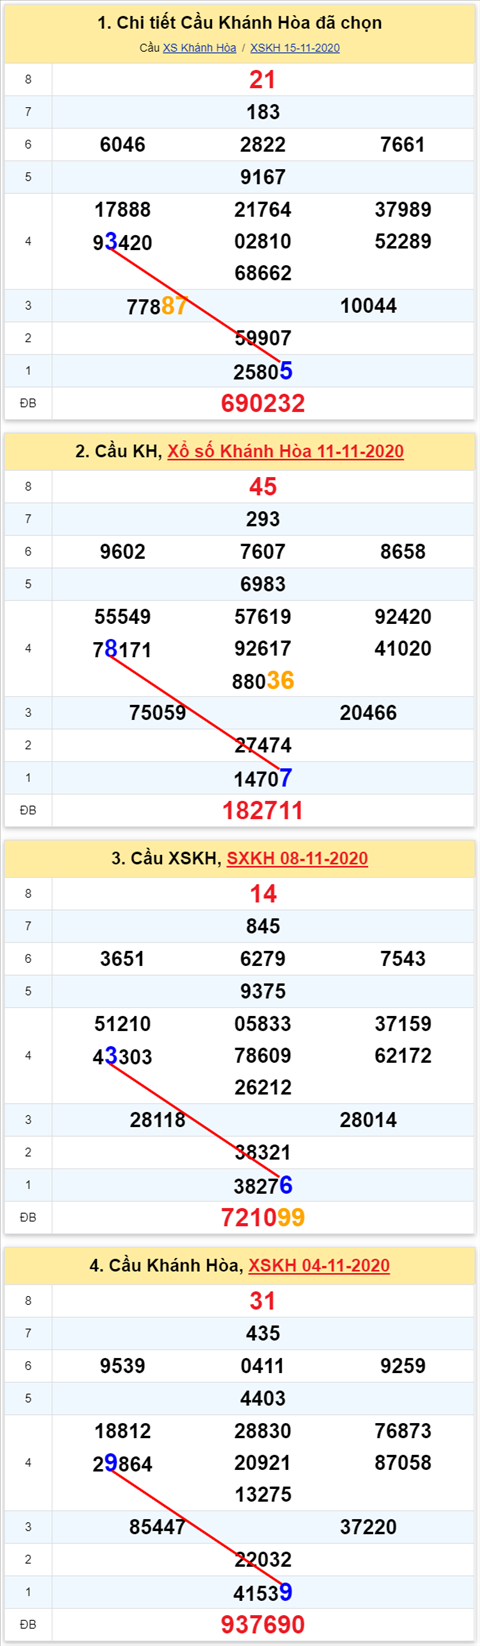Click the number 52289
This screenshot has height=1646, width=480.
pos(403,241)
